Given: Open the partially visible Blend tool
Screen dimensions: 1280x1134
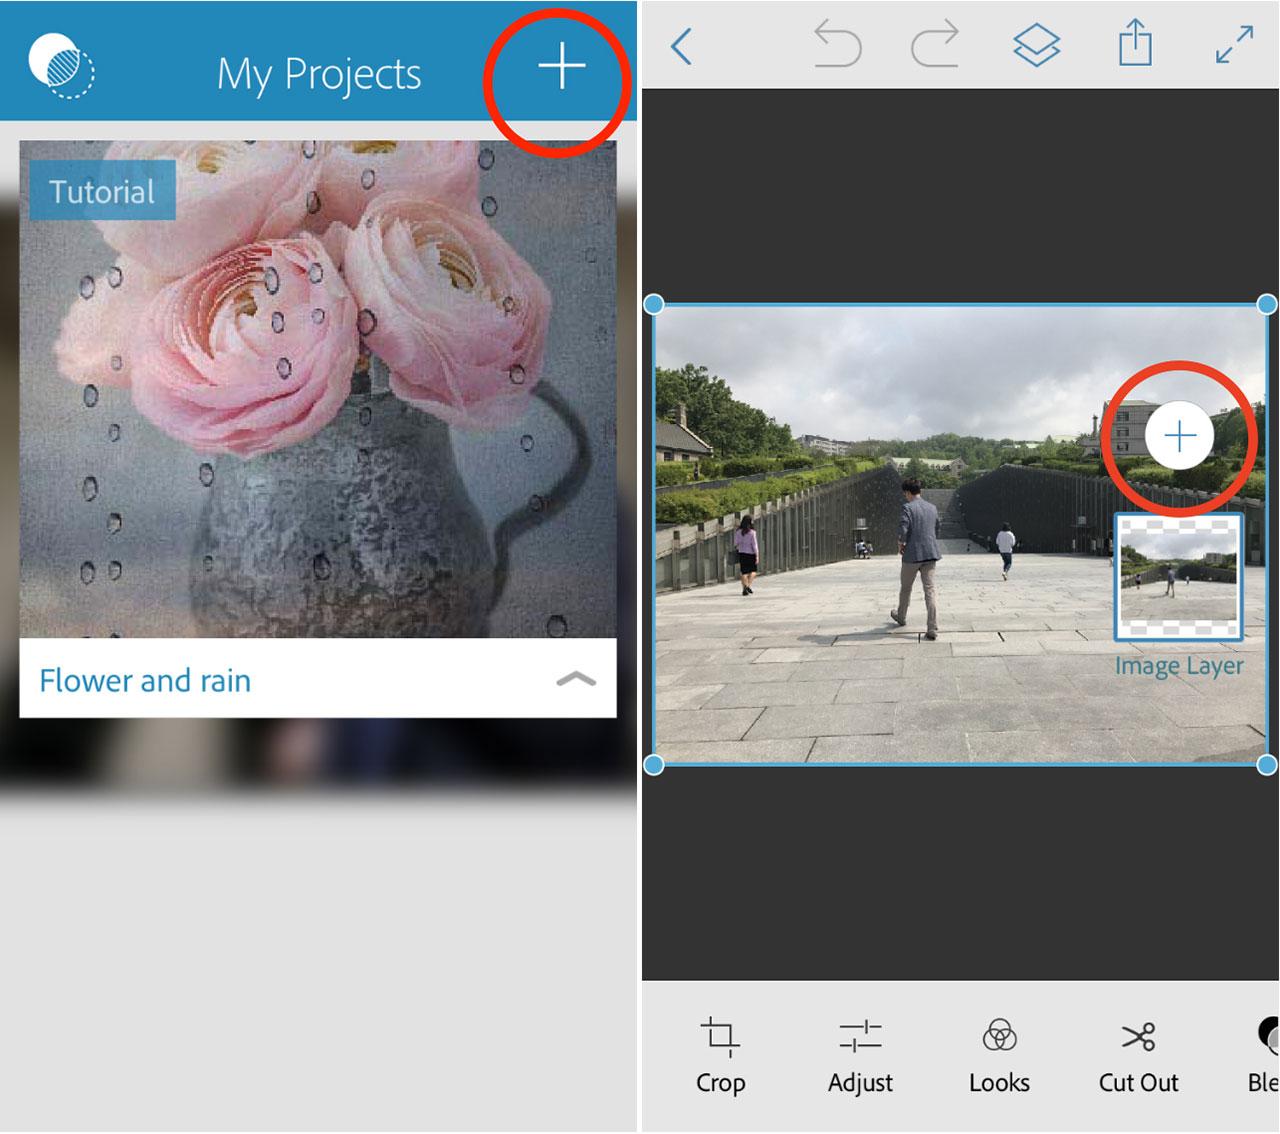Looking at the screenshot, I should 1265,1054.
